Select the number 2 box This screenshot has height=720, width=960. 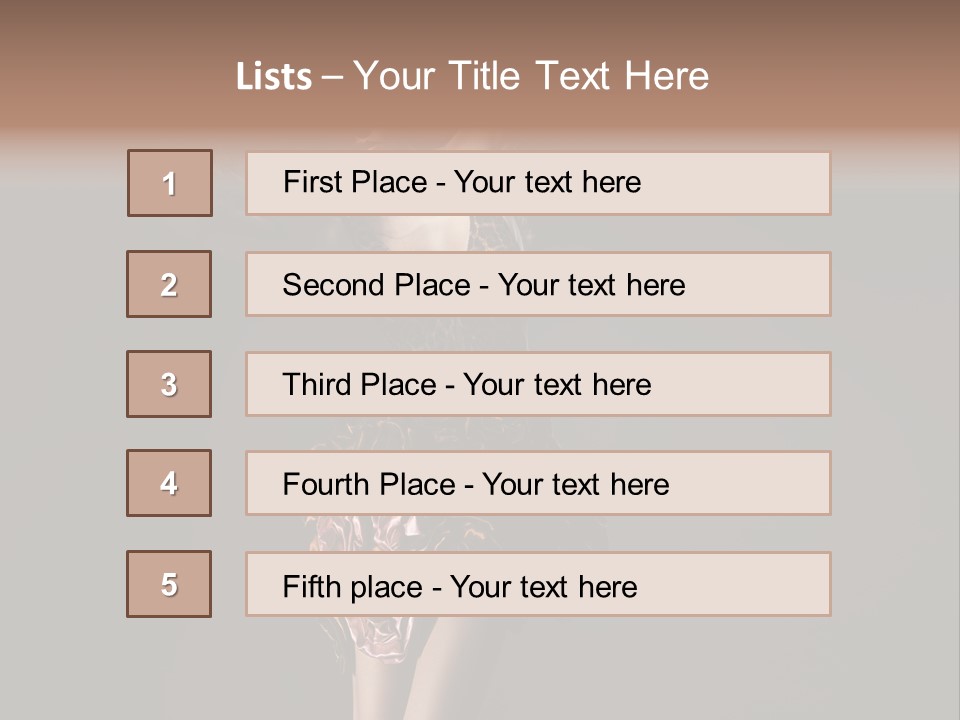coord(169,284)
